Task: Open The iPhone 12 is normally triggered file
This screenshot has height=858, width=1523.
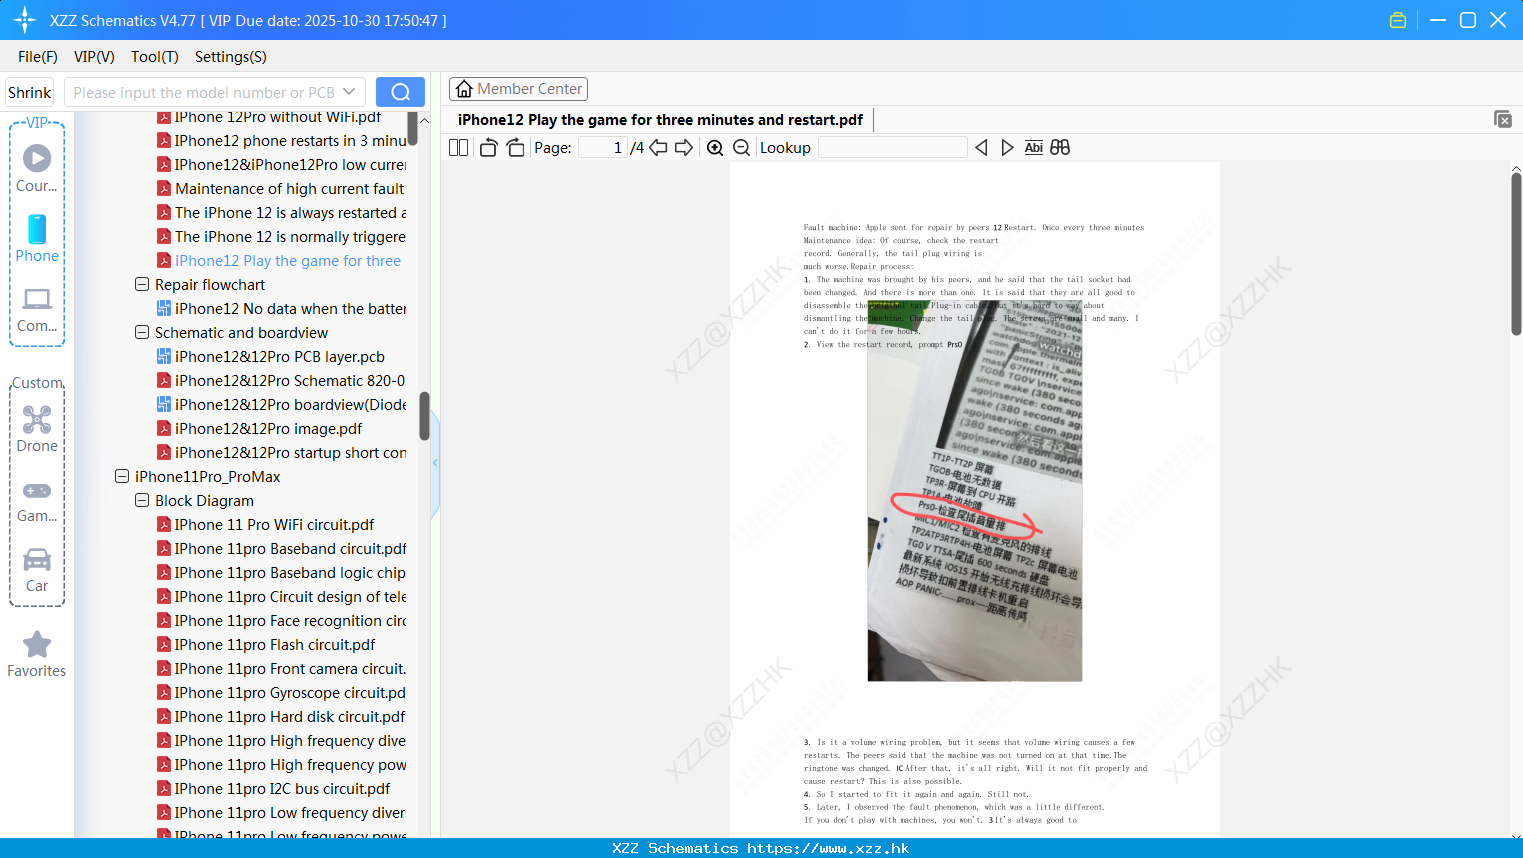Action: [x=281, y=237]
